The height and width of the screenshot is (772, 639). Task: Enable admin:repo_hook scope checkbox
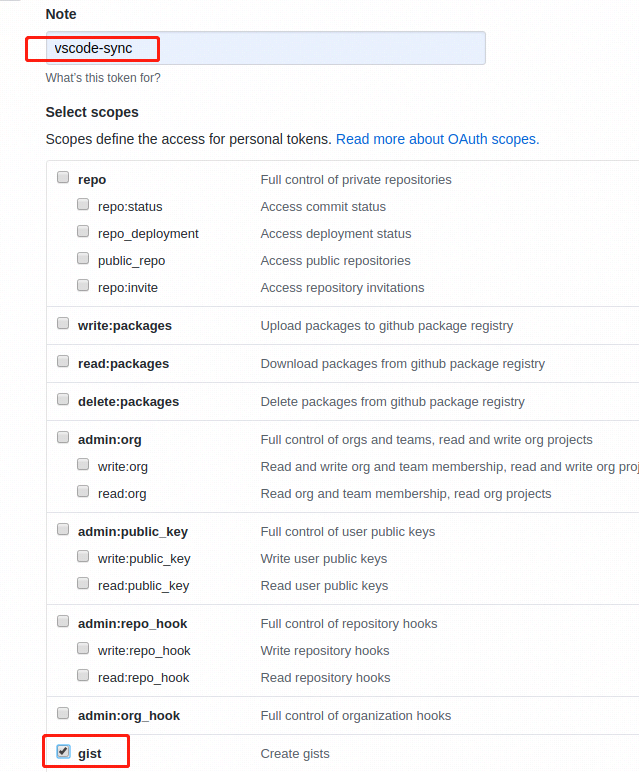(x=63, y=622)
